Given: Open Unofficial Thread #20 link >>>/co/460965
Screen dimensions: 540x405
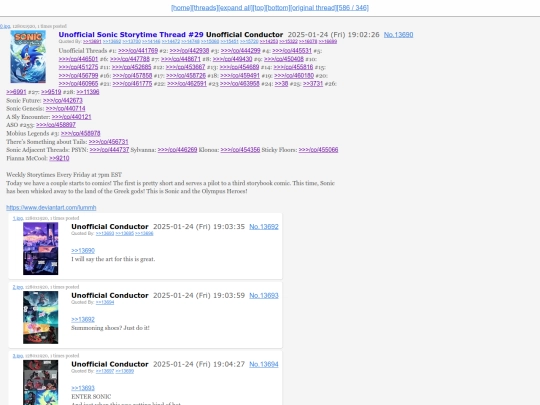Looking at the screenshot, I should click(x=79, y=84).
